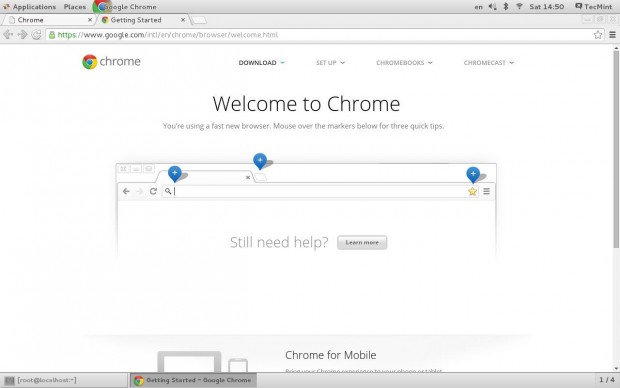
Task: Close the illustrated mock browser tab
Action: pos(248,177)
